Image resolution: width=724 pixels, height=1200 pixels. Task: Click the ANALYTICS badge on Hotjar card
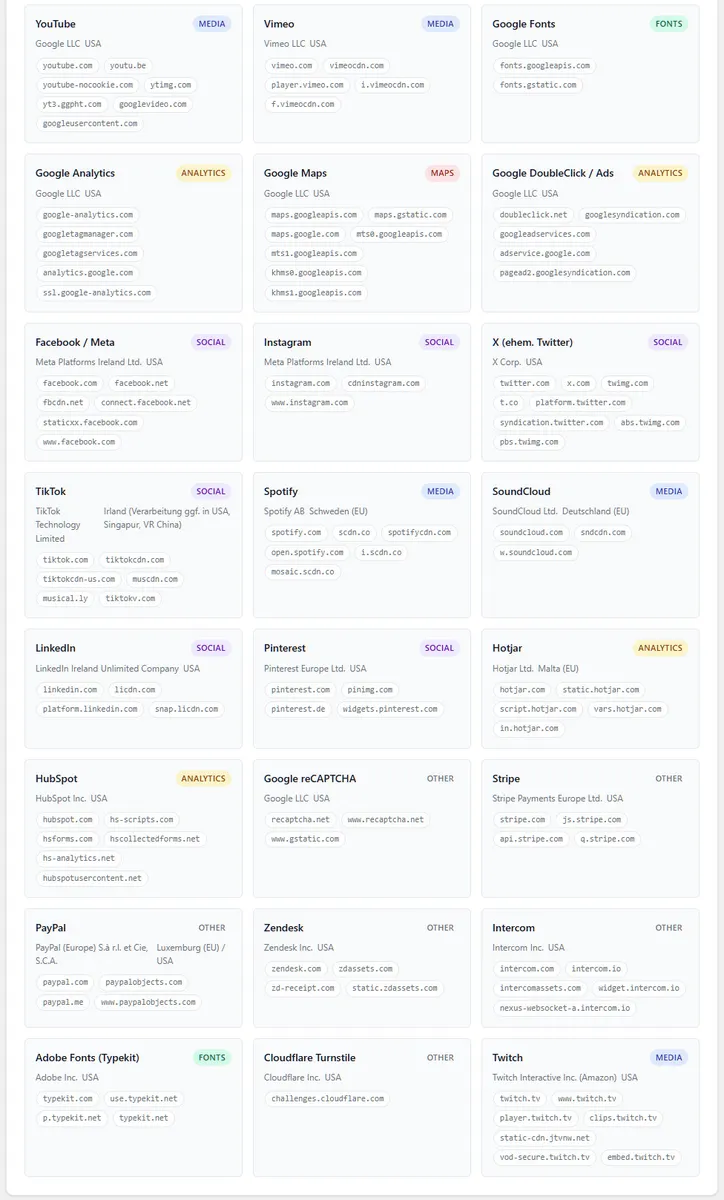coord(660,648)
